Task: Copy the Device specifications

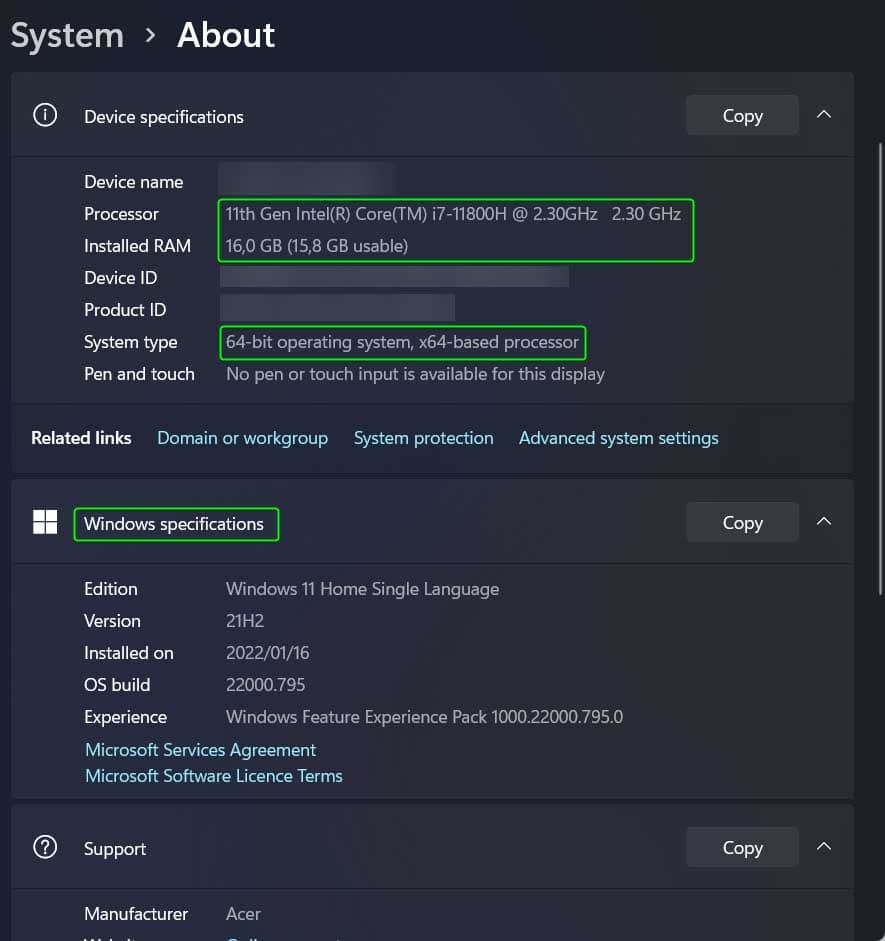Action: [742, 115]
